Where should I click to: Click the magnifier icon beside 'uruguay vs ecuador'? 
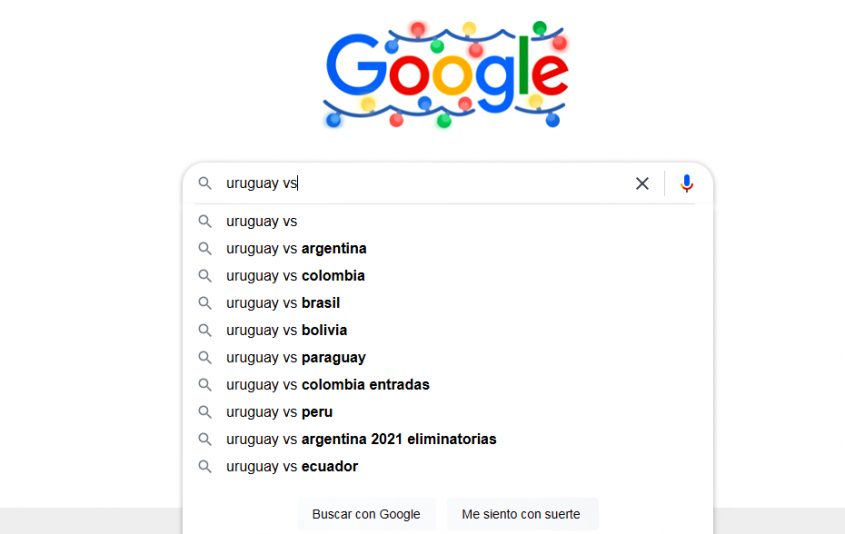pyautogui.click(x=205, y=466)
